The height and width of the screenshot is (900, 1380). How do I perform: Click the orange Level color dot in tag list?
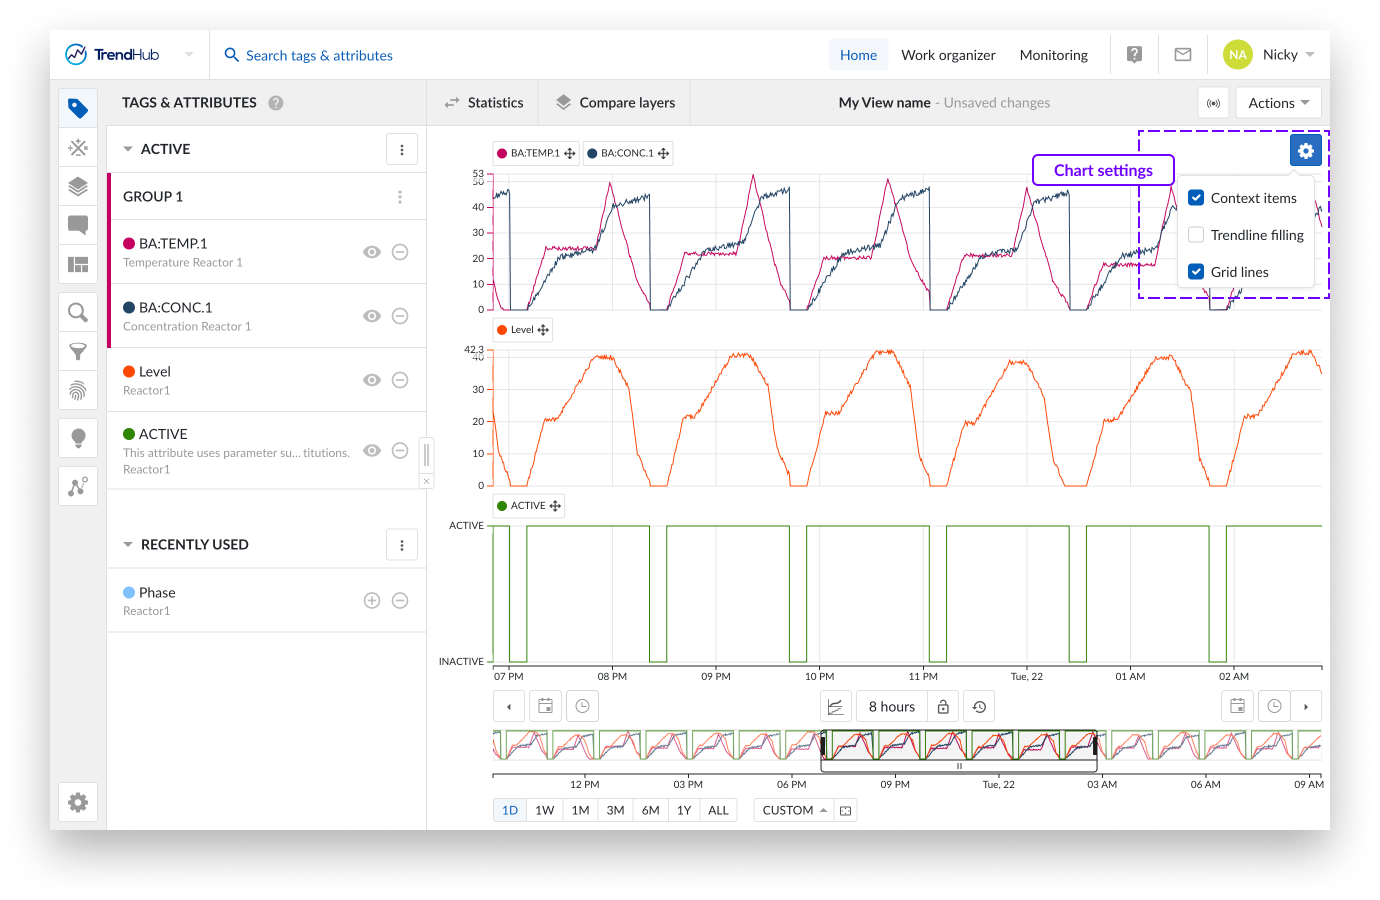[129, 372]
